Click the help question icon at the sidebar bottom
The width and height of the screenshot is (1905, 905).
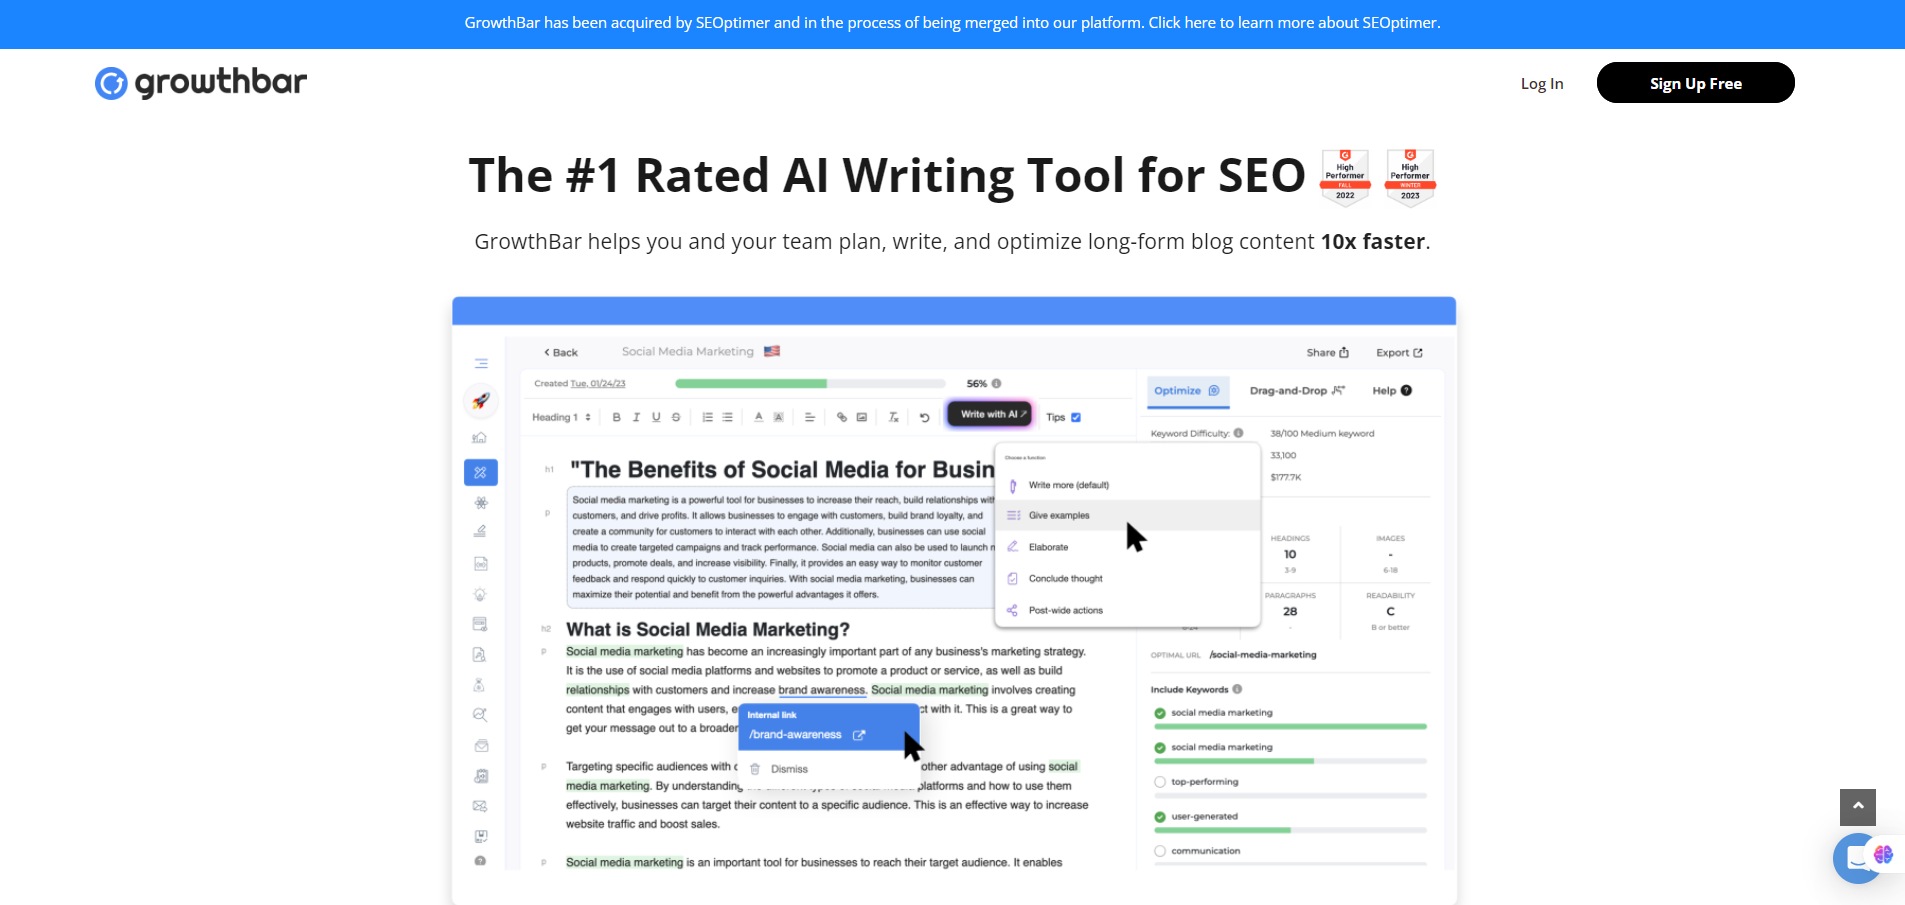[x=480, y=861]
